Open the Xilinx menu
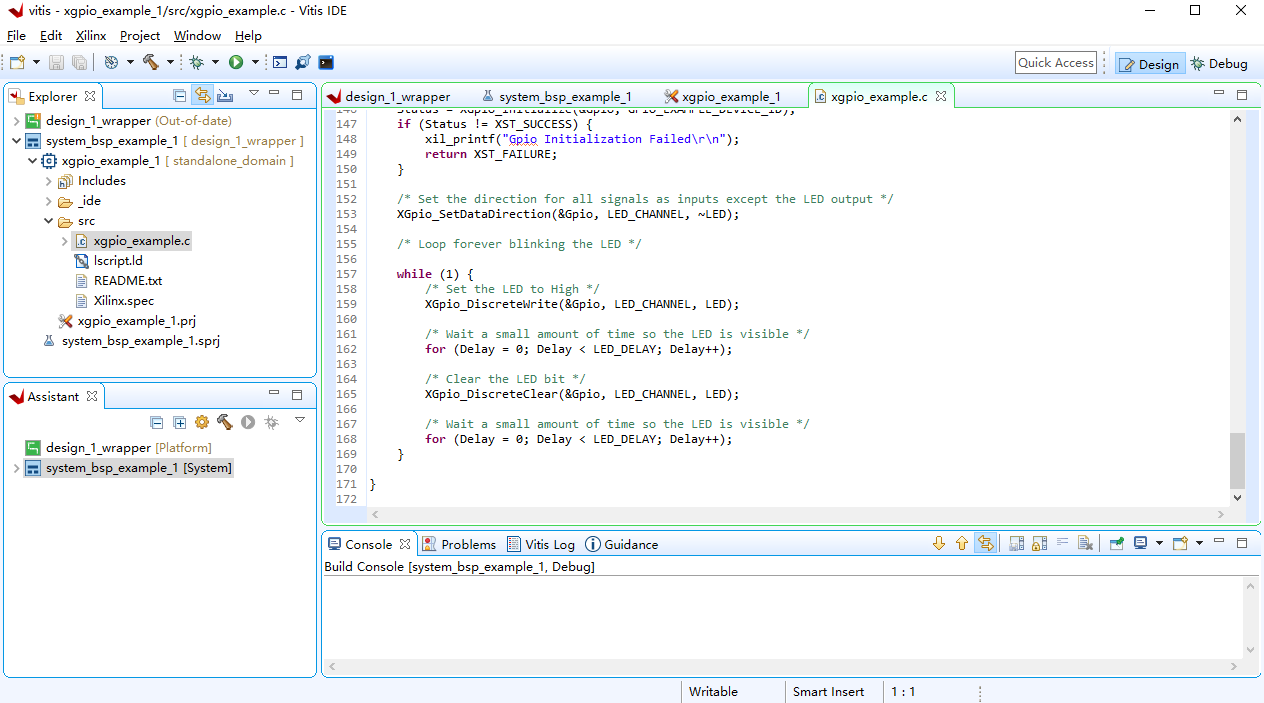Screen dimensions: 1264x703 point(91,35)
